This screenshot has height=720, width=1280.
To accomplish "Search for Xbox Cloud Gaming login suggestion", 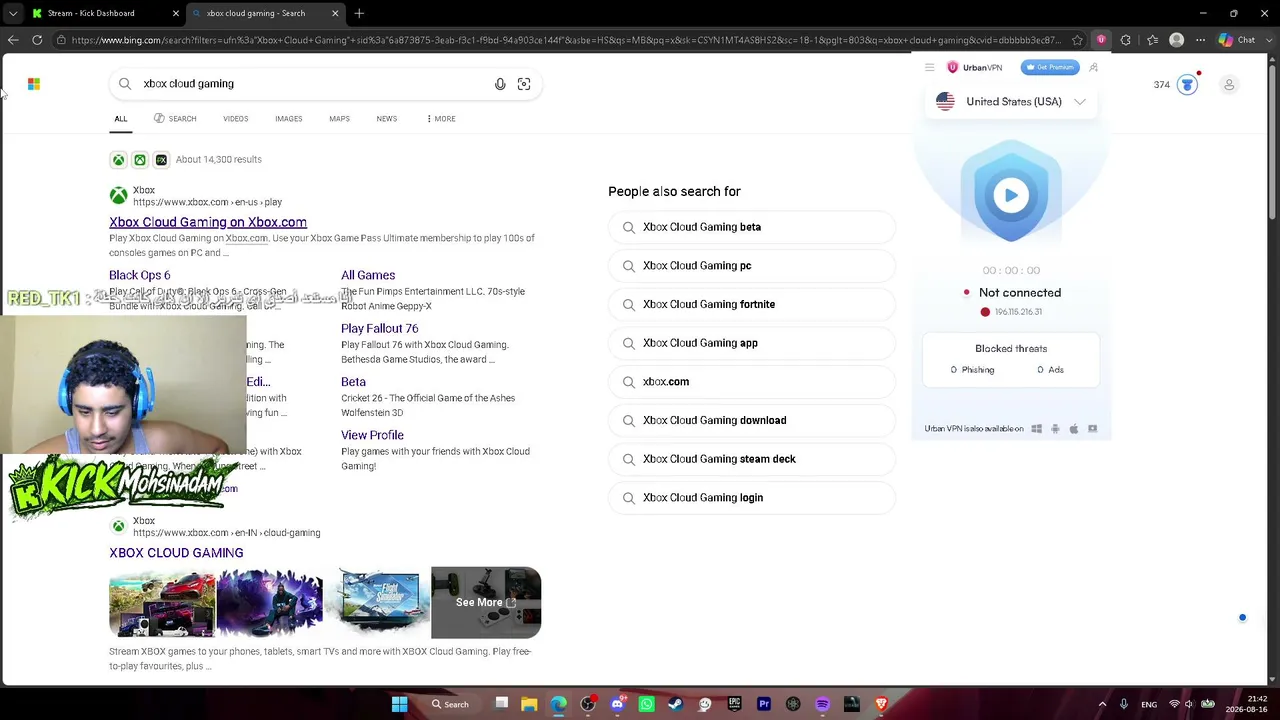I will [x=752, y=498].
